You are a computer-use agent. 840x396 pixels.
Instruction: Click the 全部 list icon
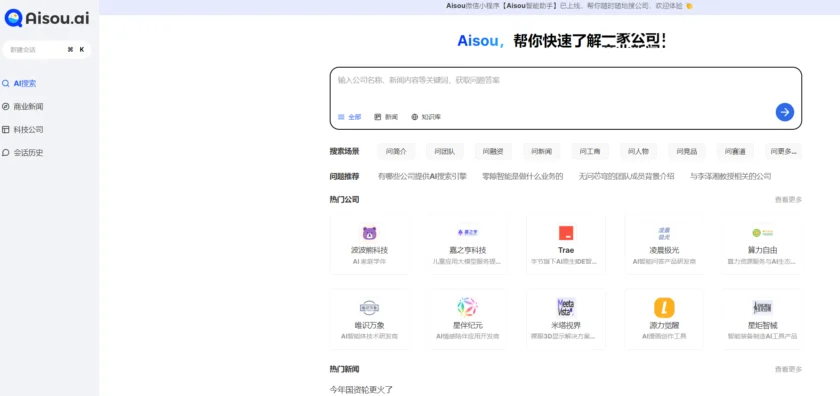(x=341, y=117)
